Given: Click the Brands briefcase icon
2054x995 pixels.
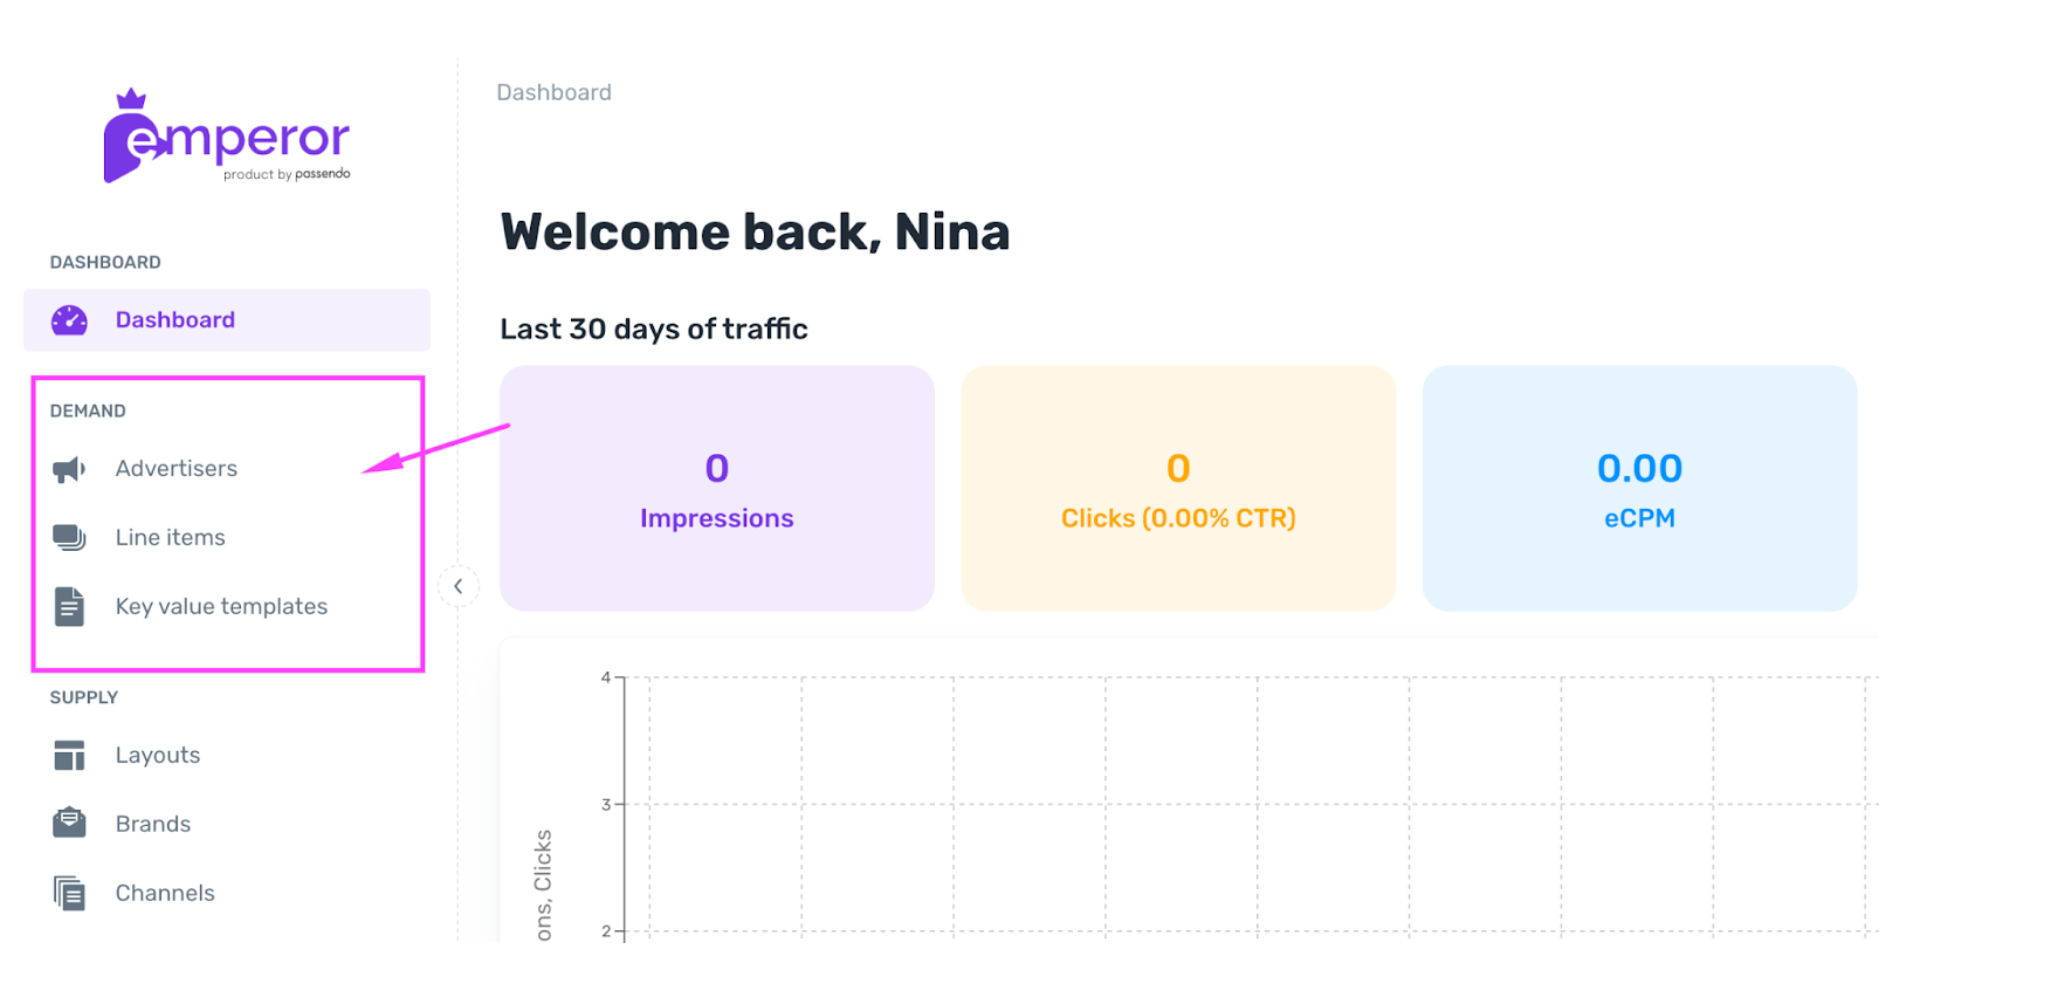Looking at the screenshot, I should pos(69,823).
